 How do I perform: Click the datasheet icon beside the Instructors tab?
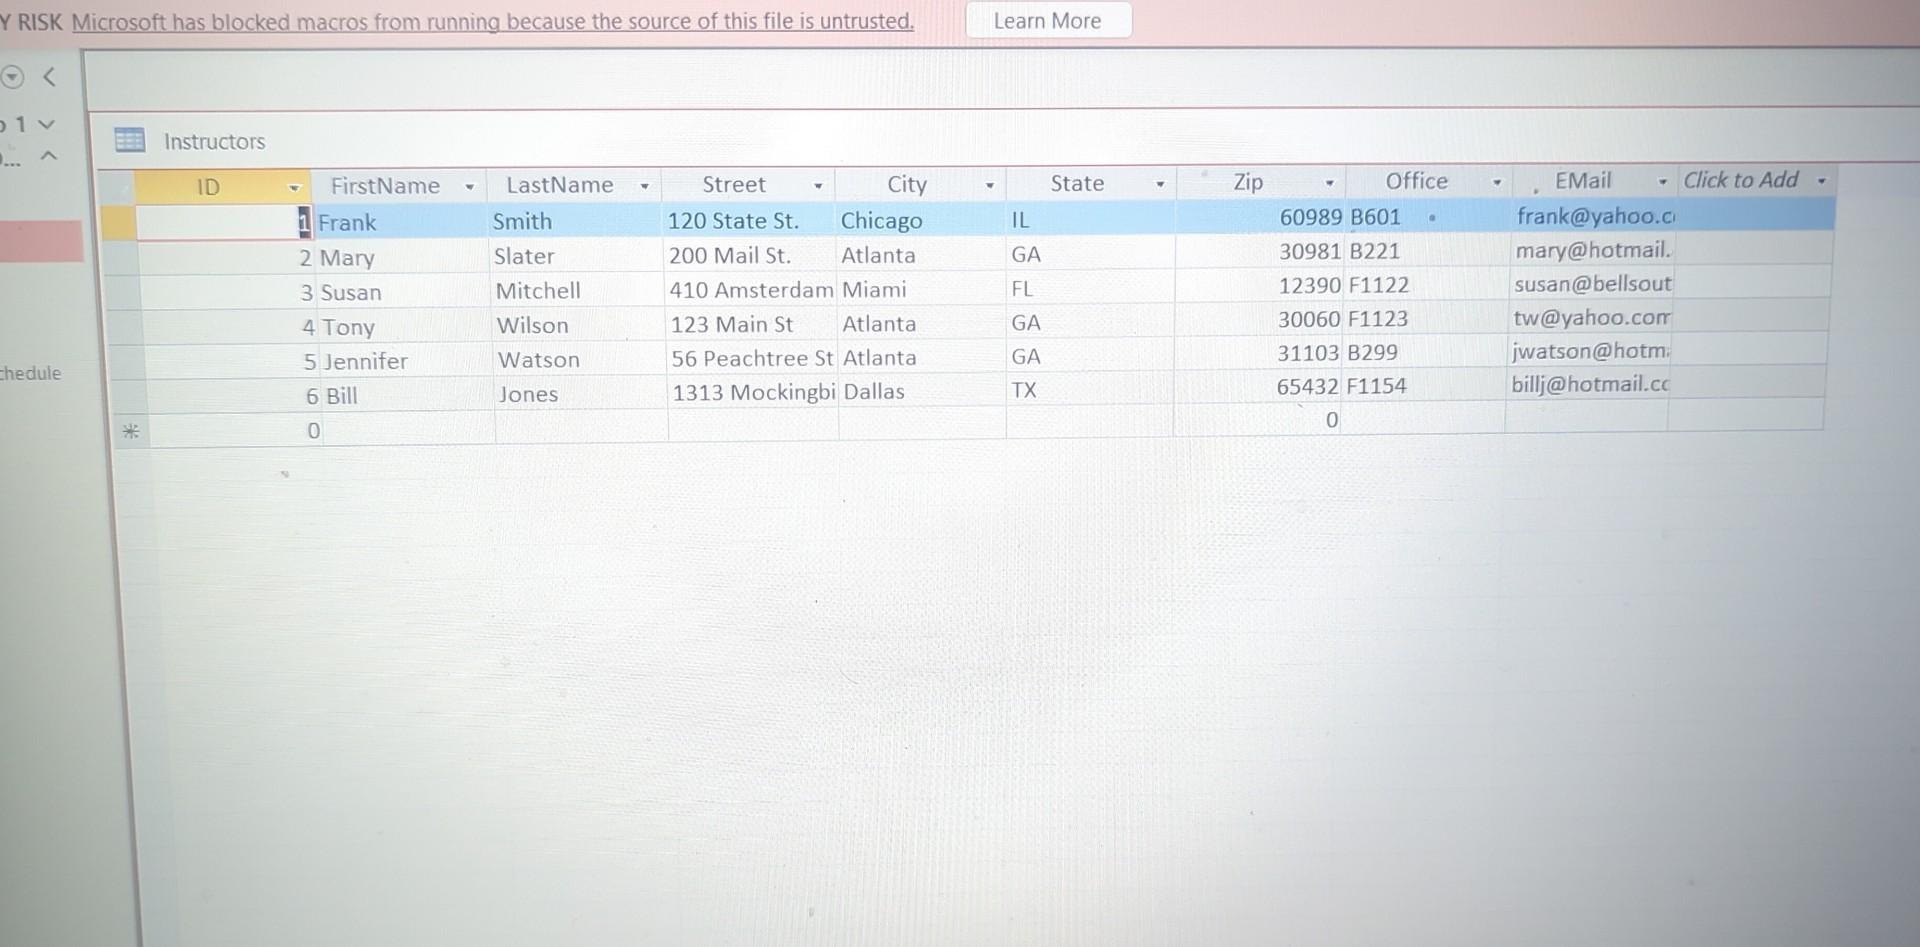click(x=130, y=140)
